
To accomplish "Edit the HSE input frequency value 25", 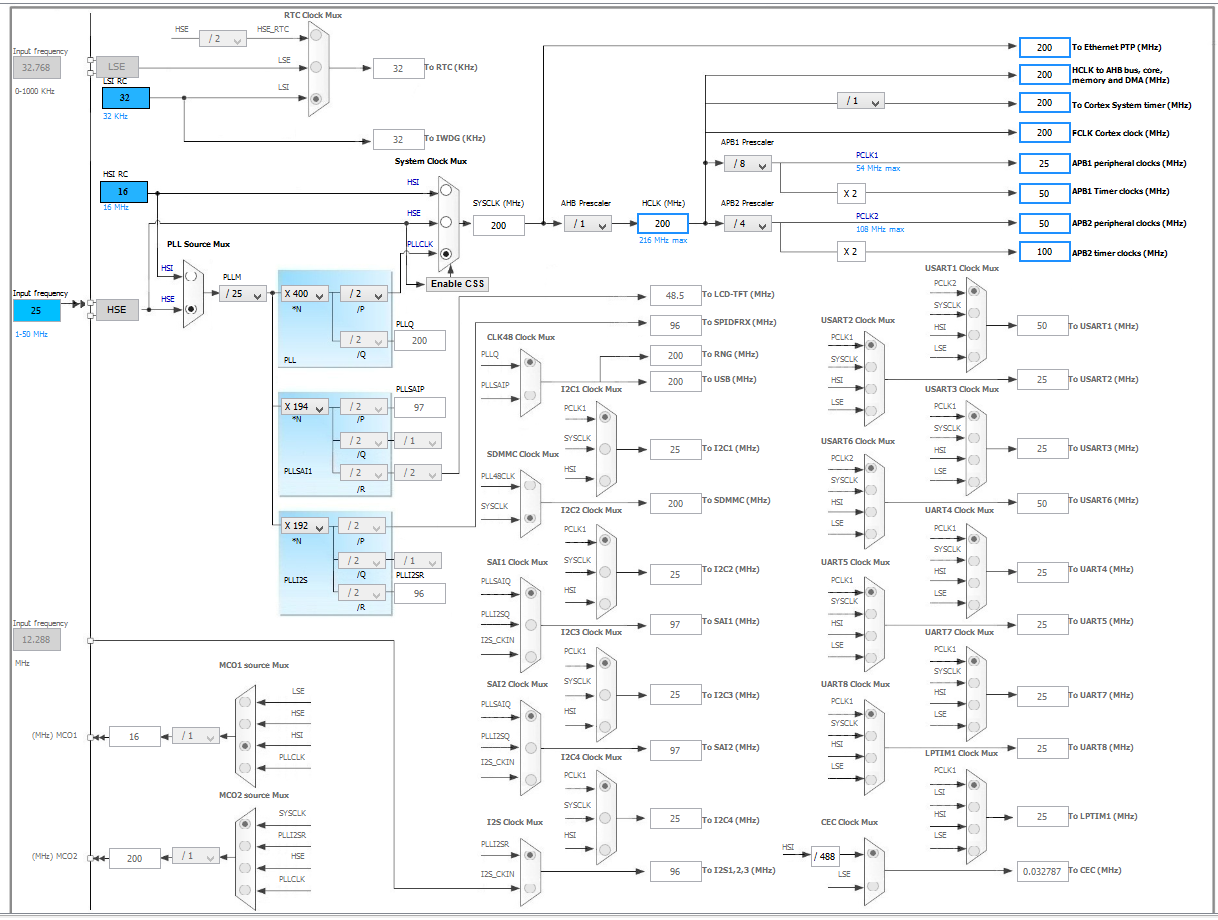I will coord(36,310).
